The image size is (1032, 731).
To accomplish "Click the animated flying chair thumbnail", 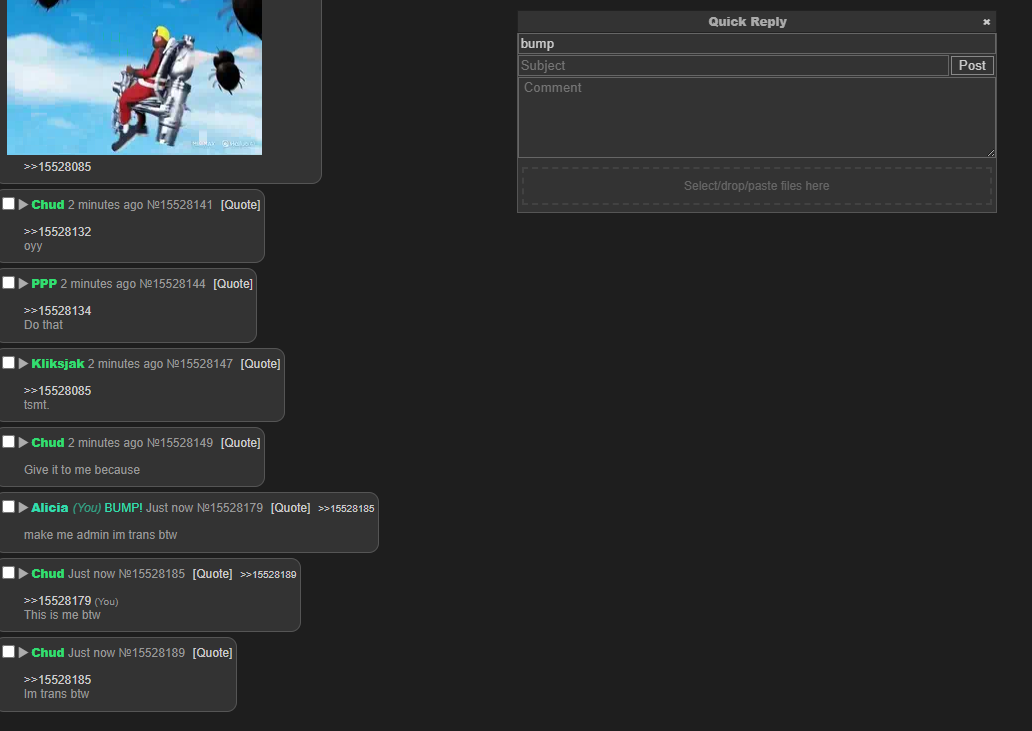I will (134, 77).
